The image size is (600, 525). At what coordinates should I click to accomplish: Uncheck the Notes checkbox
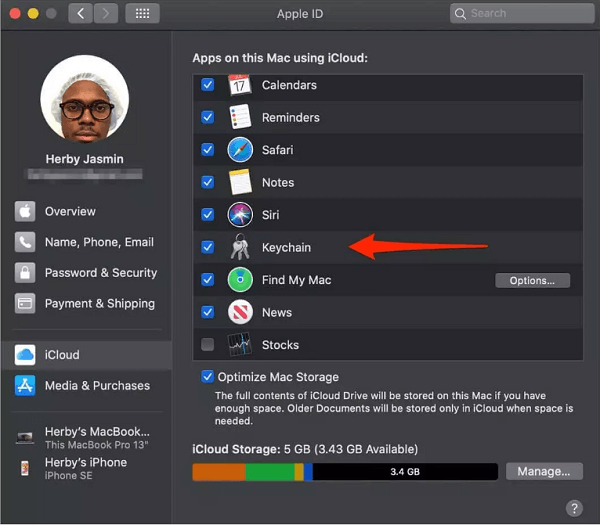[x=207, y=182]
